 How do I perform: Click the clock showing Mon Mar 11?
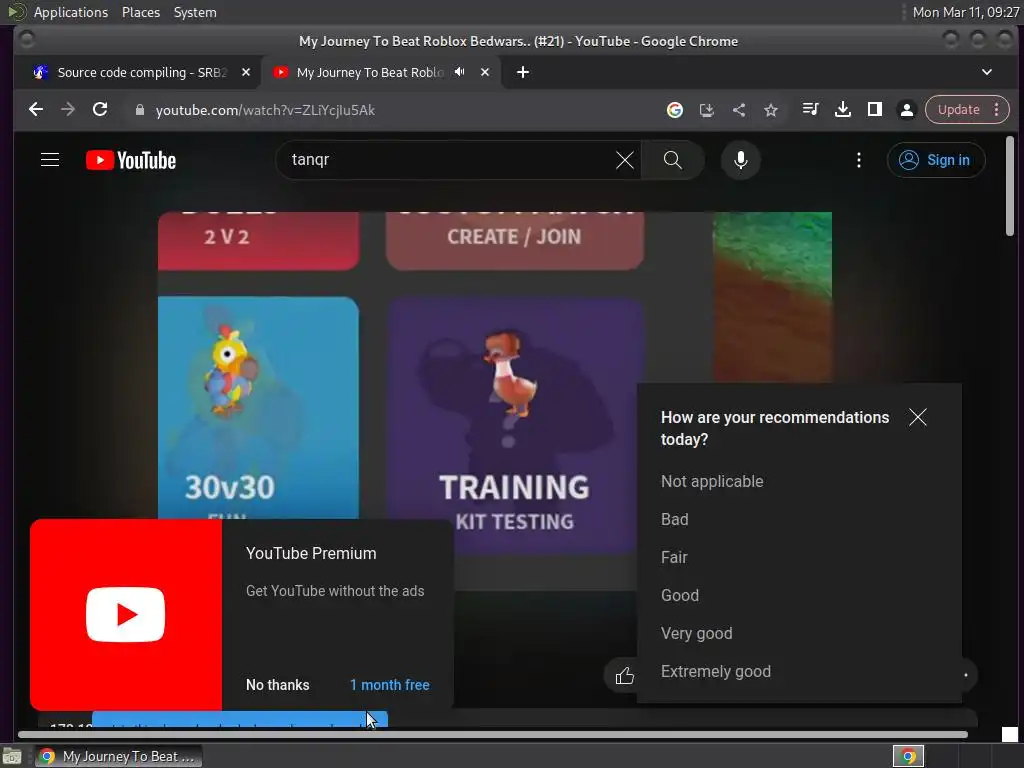[965, 12]
